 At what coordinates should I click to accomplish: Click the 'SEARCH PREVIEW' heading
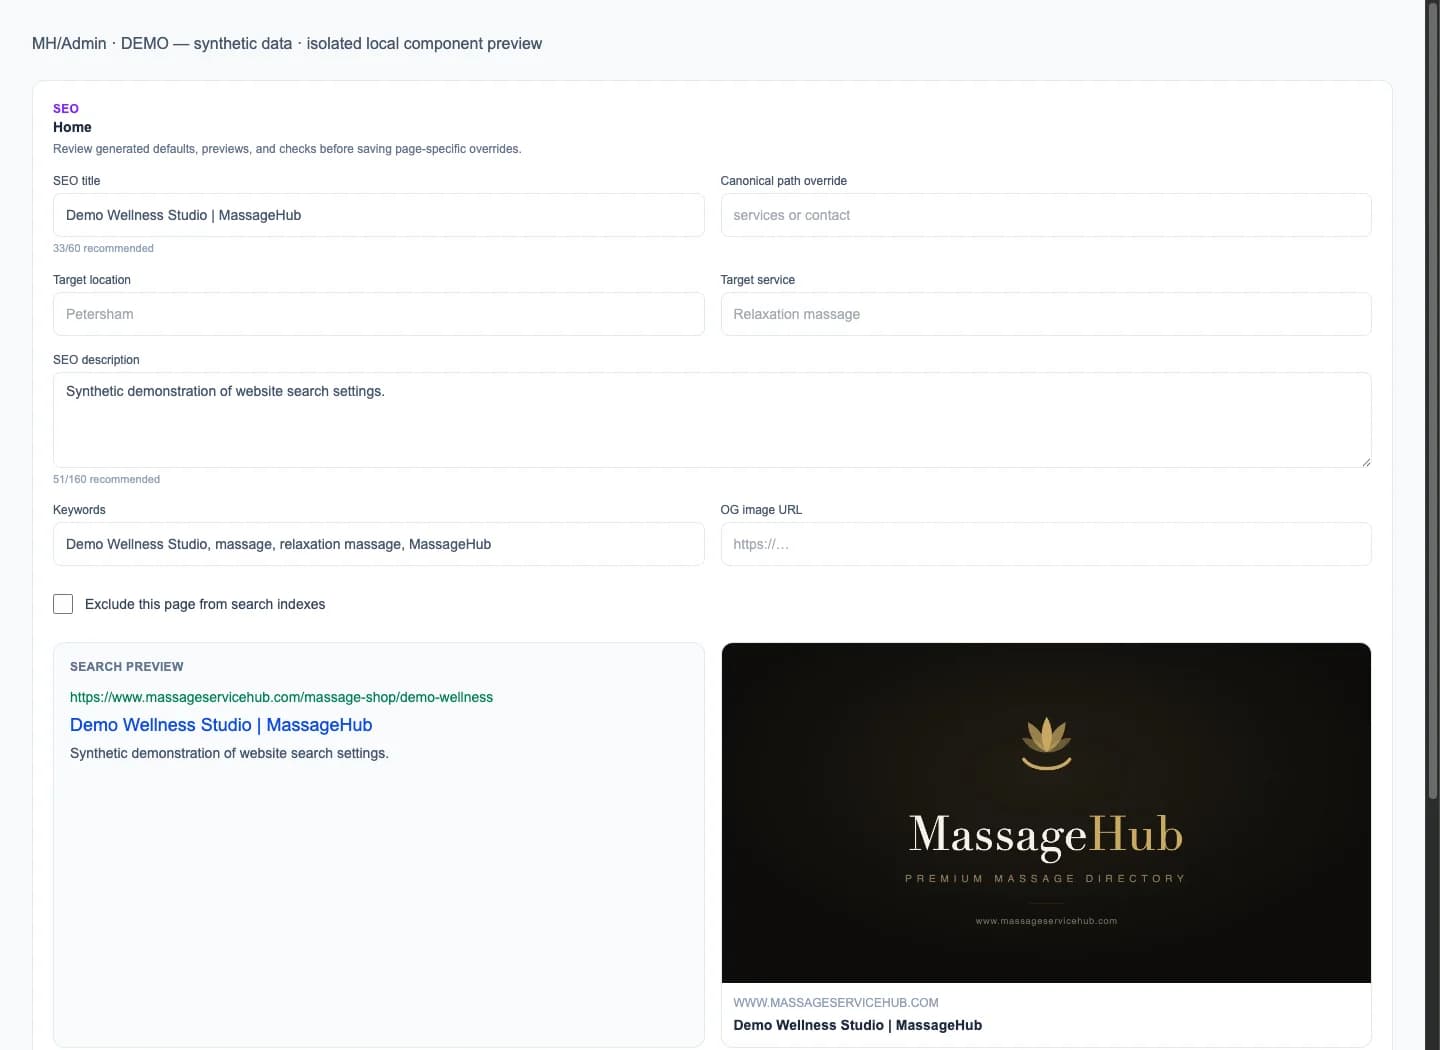coord(127,666)
